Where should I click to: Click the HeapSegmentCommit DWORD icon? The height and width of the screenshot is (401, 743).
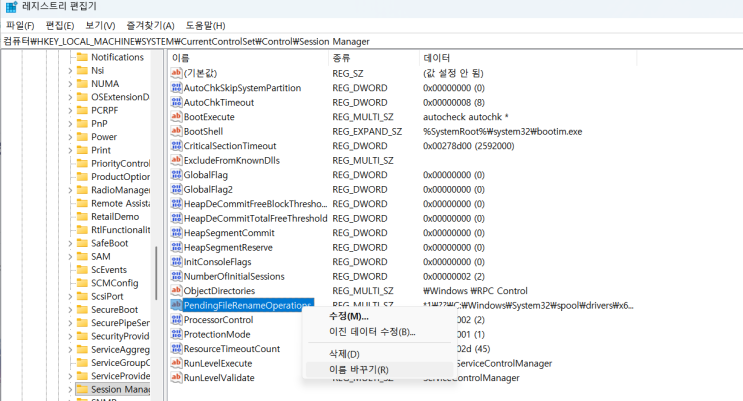[176, 233]
